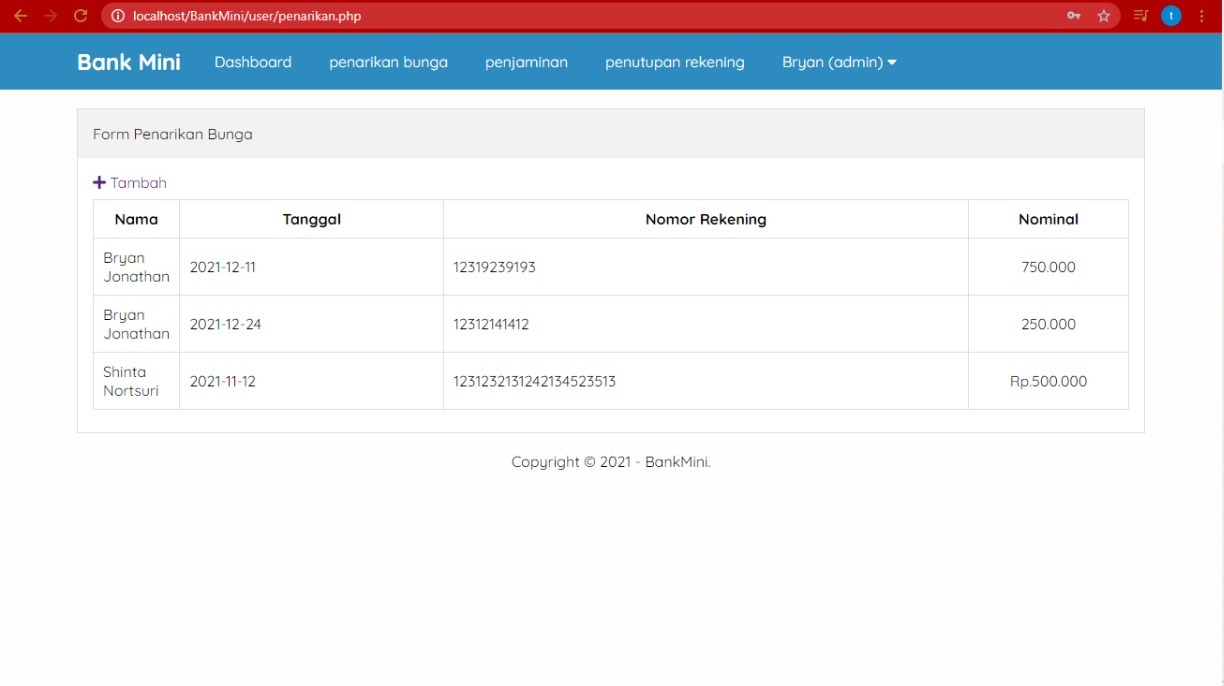Select the Nomor Rekening column header
This screenshot has height=686, width=1224.
(x=705, y=219)
